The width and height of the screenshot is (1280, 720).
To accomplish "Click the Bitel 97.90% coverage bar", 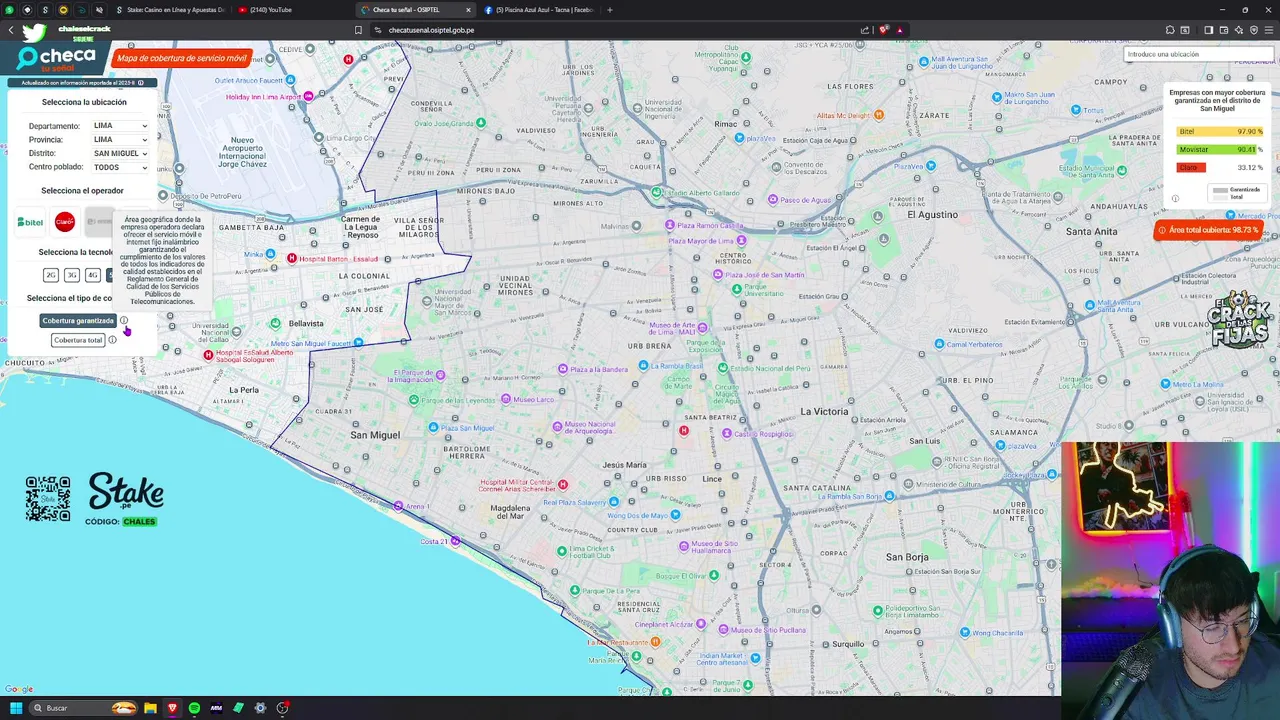I will tap(1219, 132).
